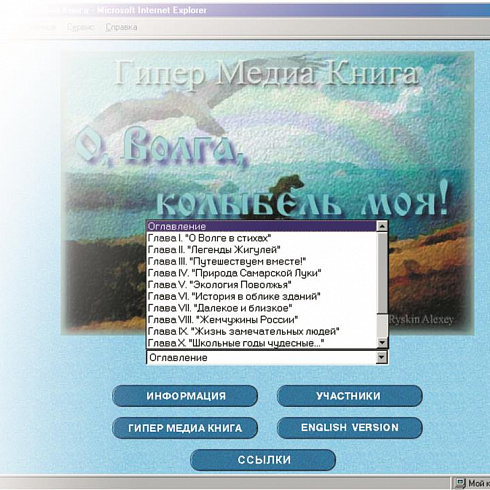
Task: Select Оглавление at top of open list
Action: coord(262,226)
